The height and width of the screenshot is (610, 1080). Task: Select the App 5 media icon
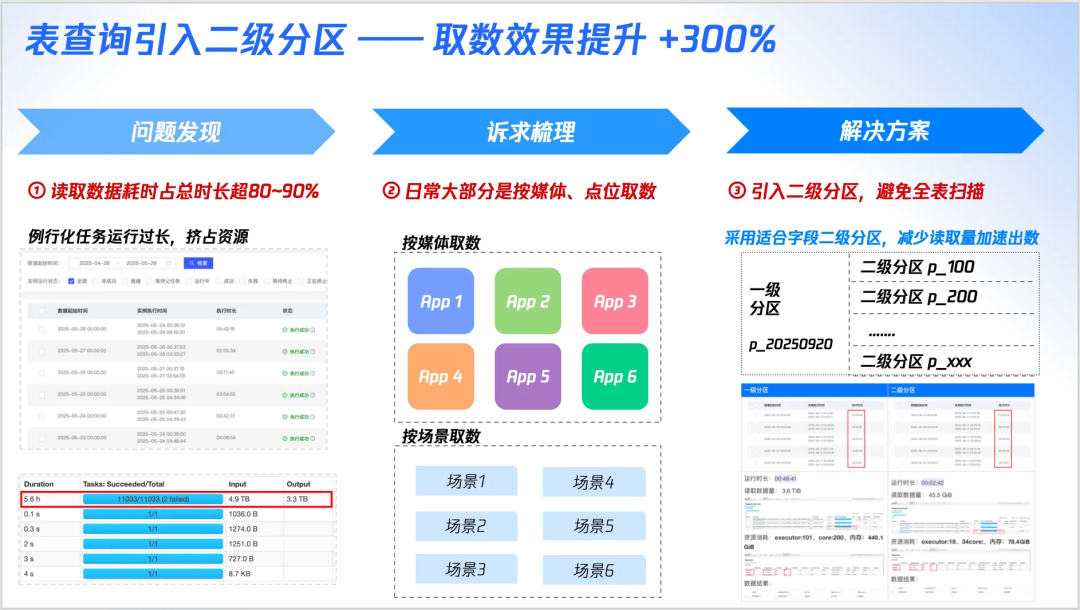527,377
